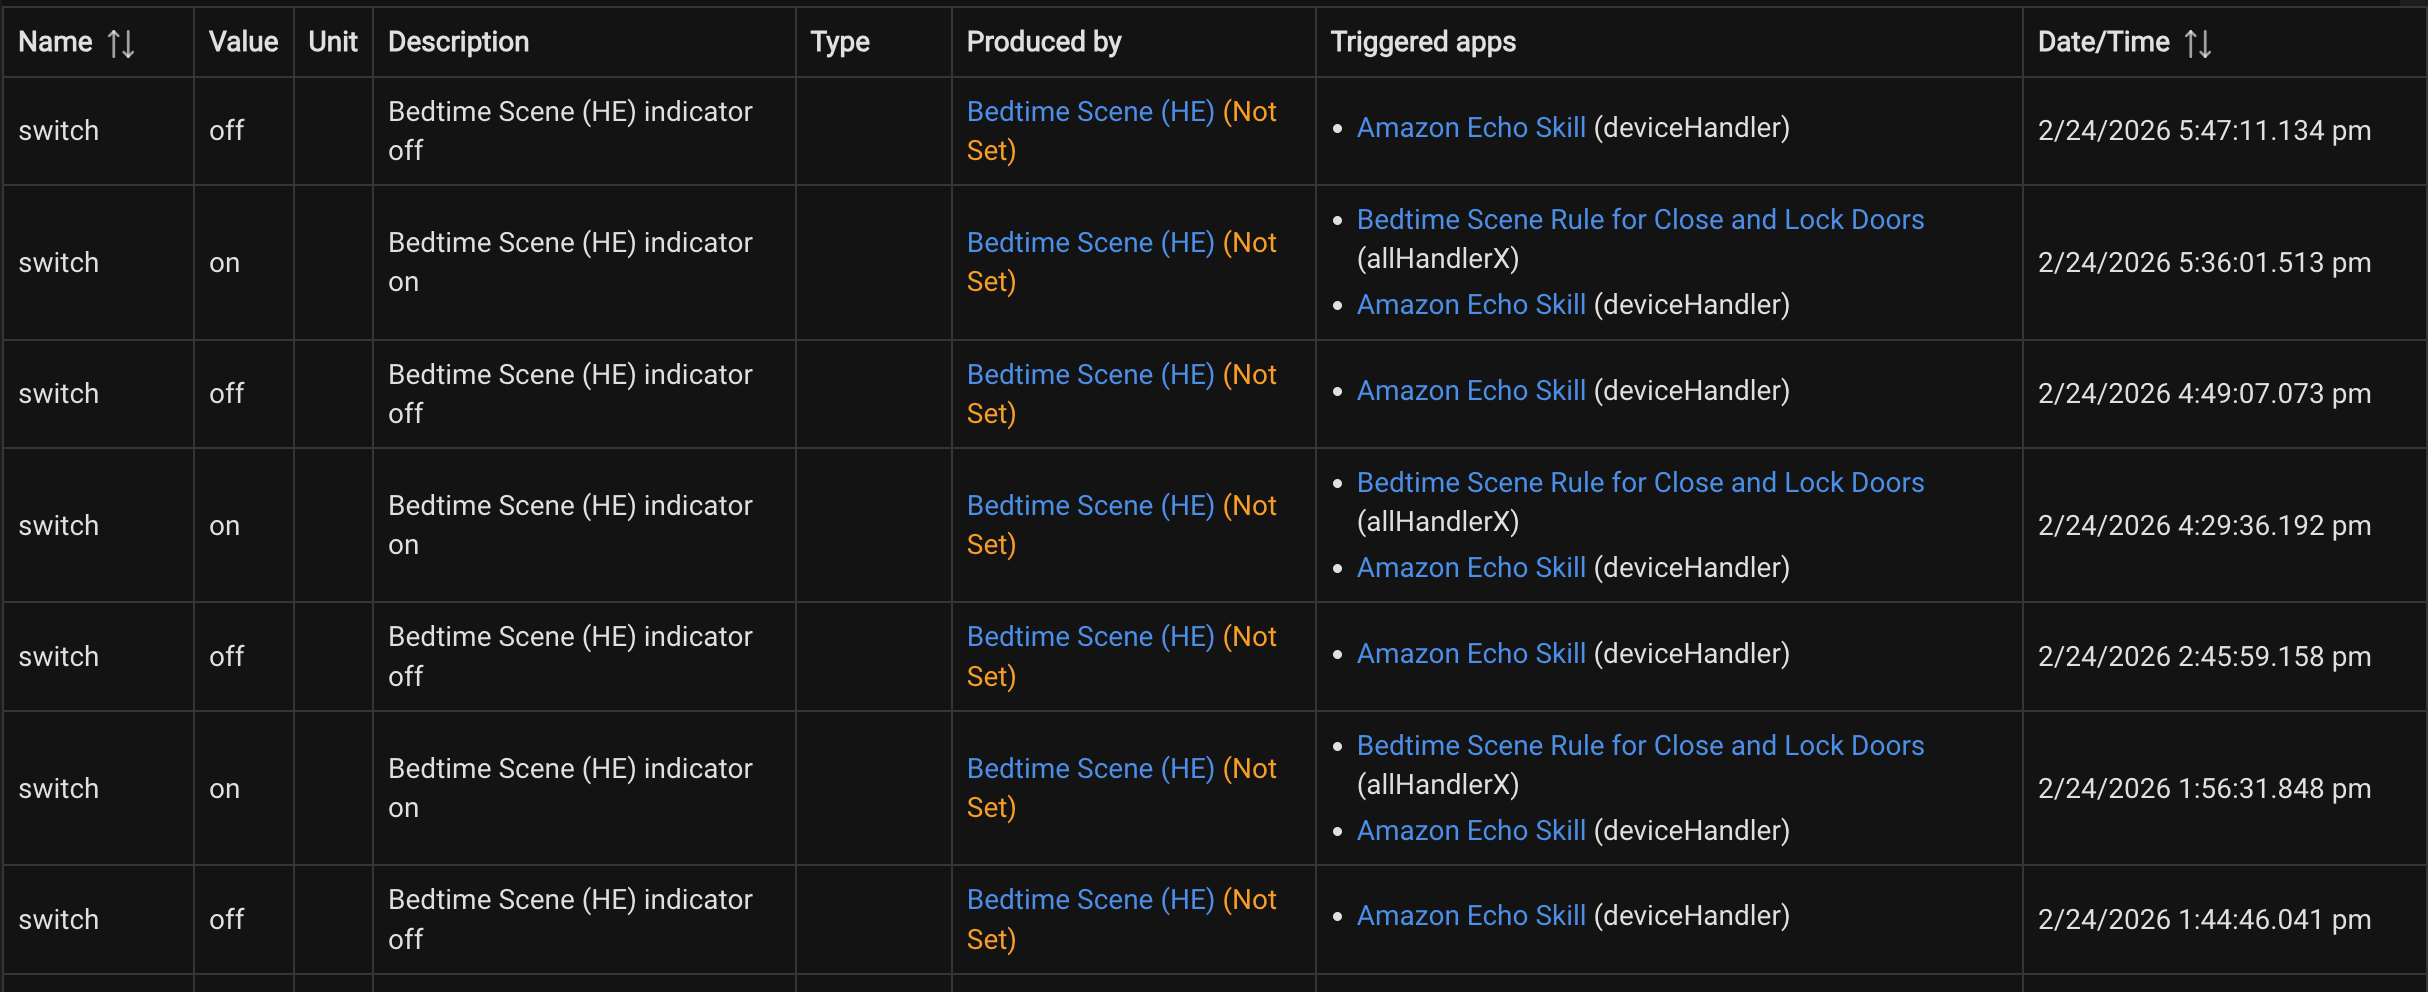Click the Name column sort arrows icon
2428x992 pixels.
(121, 43)
